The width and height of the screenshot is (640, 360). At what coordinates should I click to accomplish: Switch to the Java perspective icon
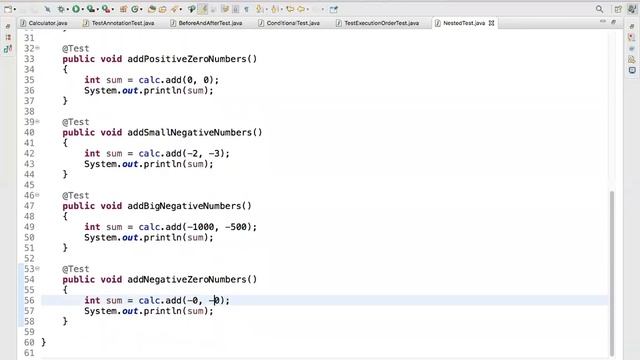[631, 9]
